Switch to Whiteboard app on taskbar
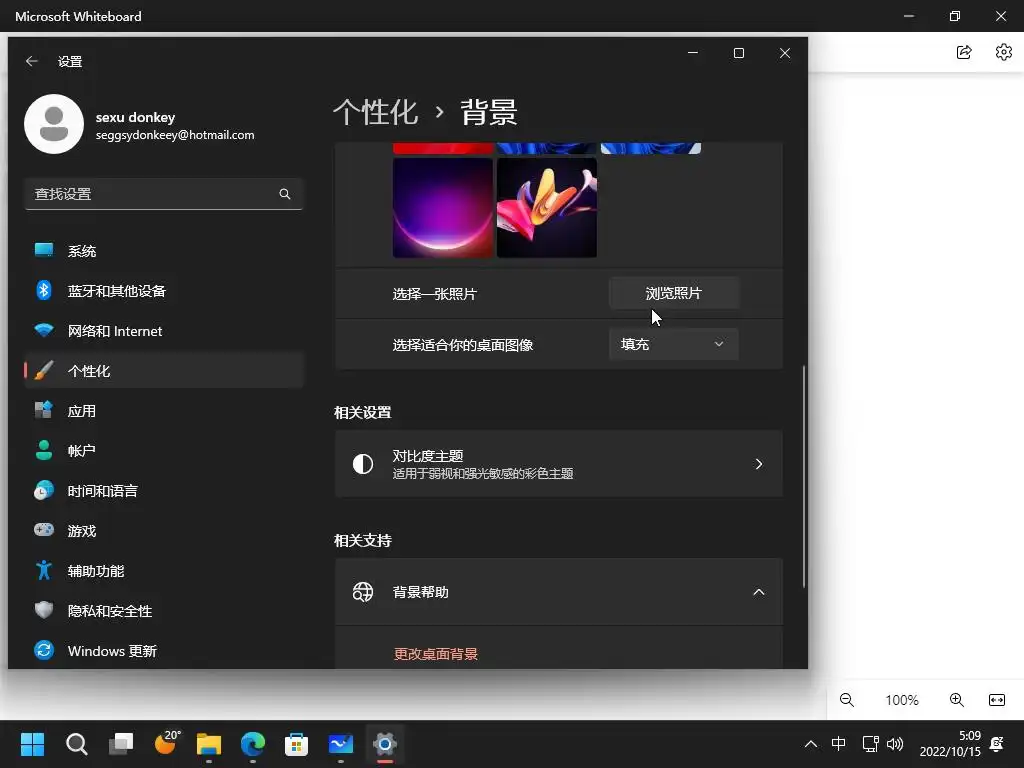Viewport: 1024px width, 768px height. 341,744
